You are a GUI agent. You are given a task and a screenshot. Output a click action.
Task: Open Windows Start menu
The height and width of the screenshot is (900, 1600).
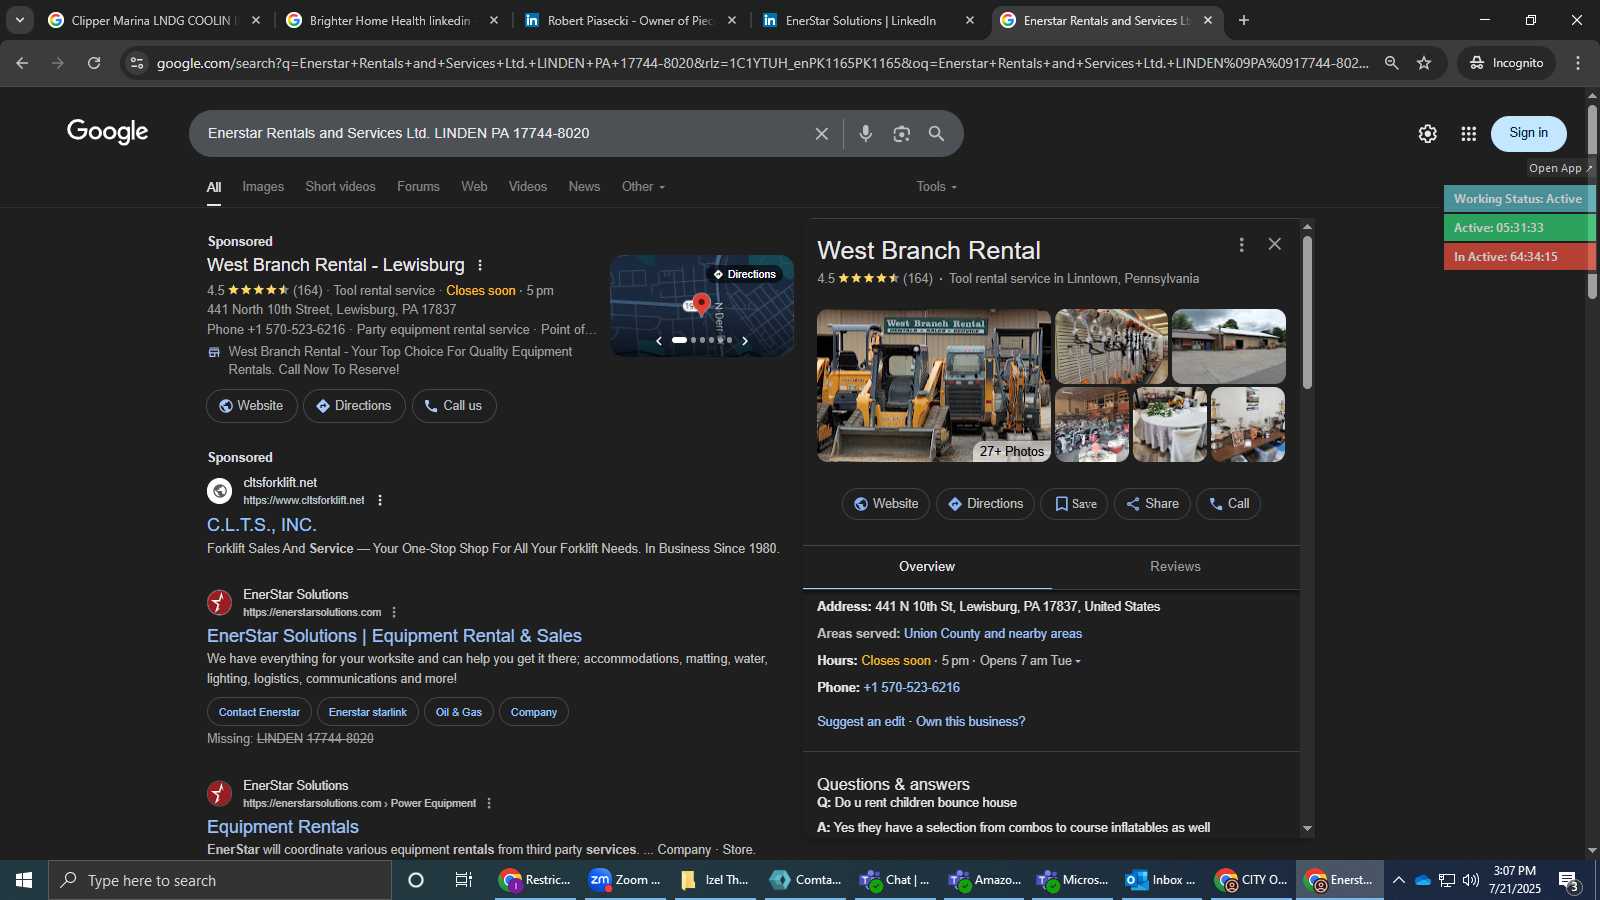(x=24, y=880)
